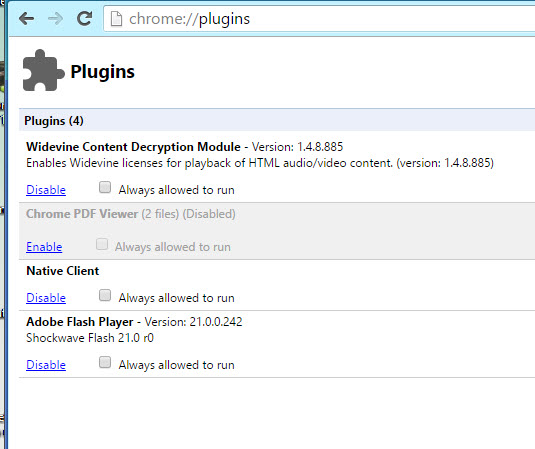Check Always allowed to run for PDF Viewer
This screenshot has width=535, height=449.
click(x=102, y=244)
